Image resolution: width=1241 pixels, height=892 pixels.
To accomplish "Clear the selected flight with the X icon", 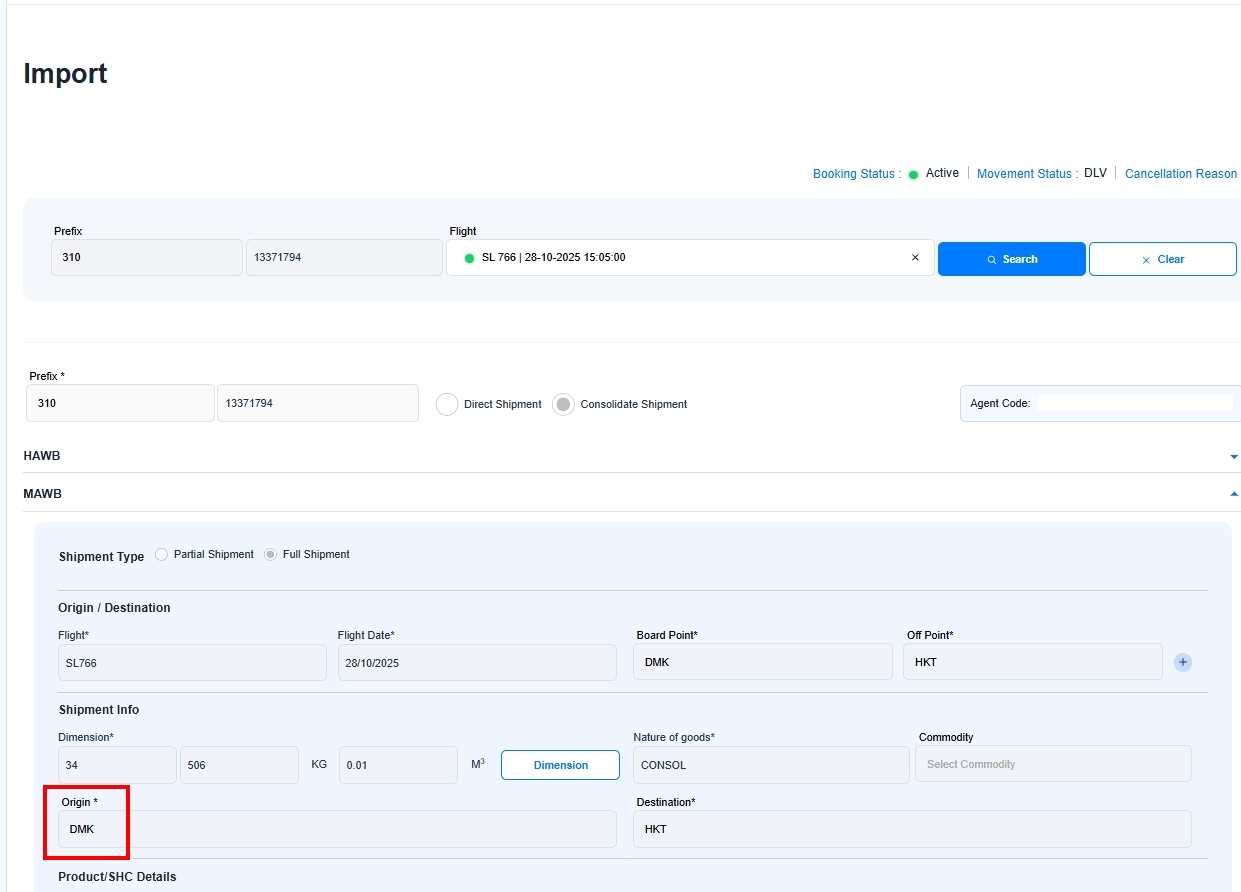I will [914, 258].
